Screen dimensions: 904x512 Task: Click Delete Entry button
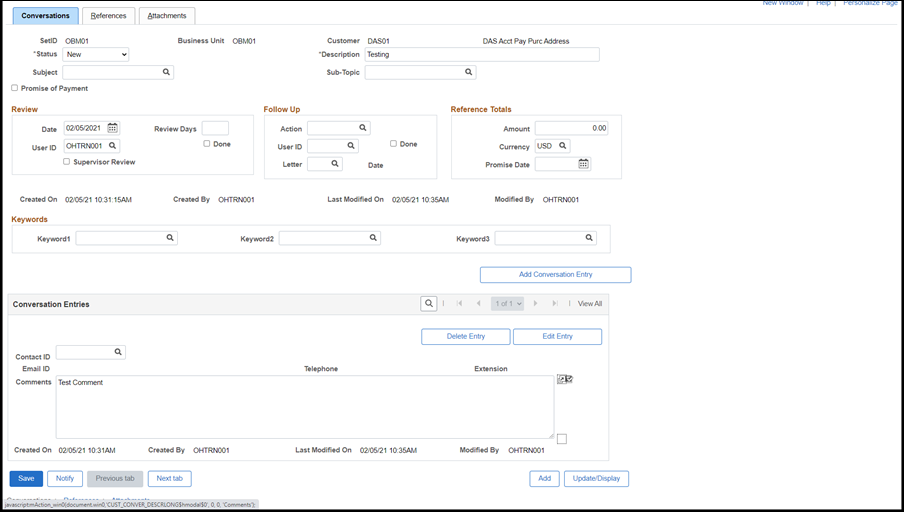[466, 336]
